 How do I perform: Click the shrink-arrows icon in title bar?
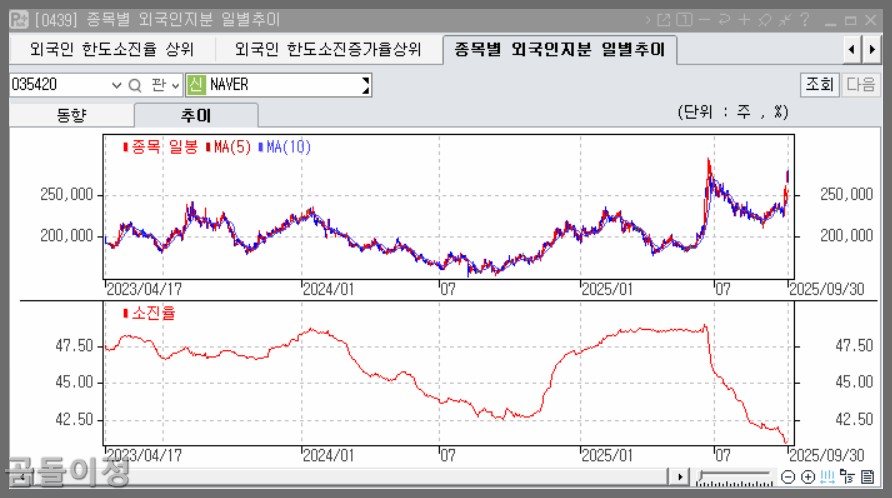tap(785, 20)
